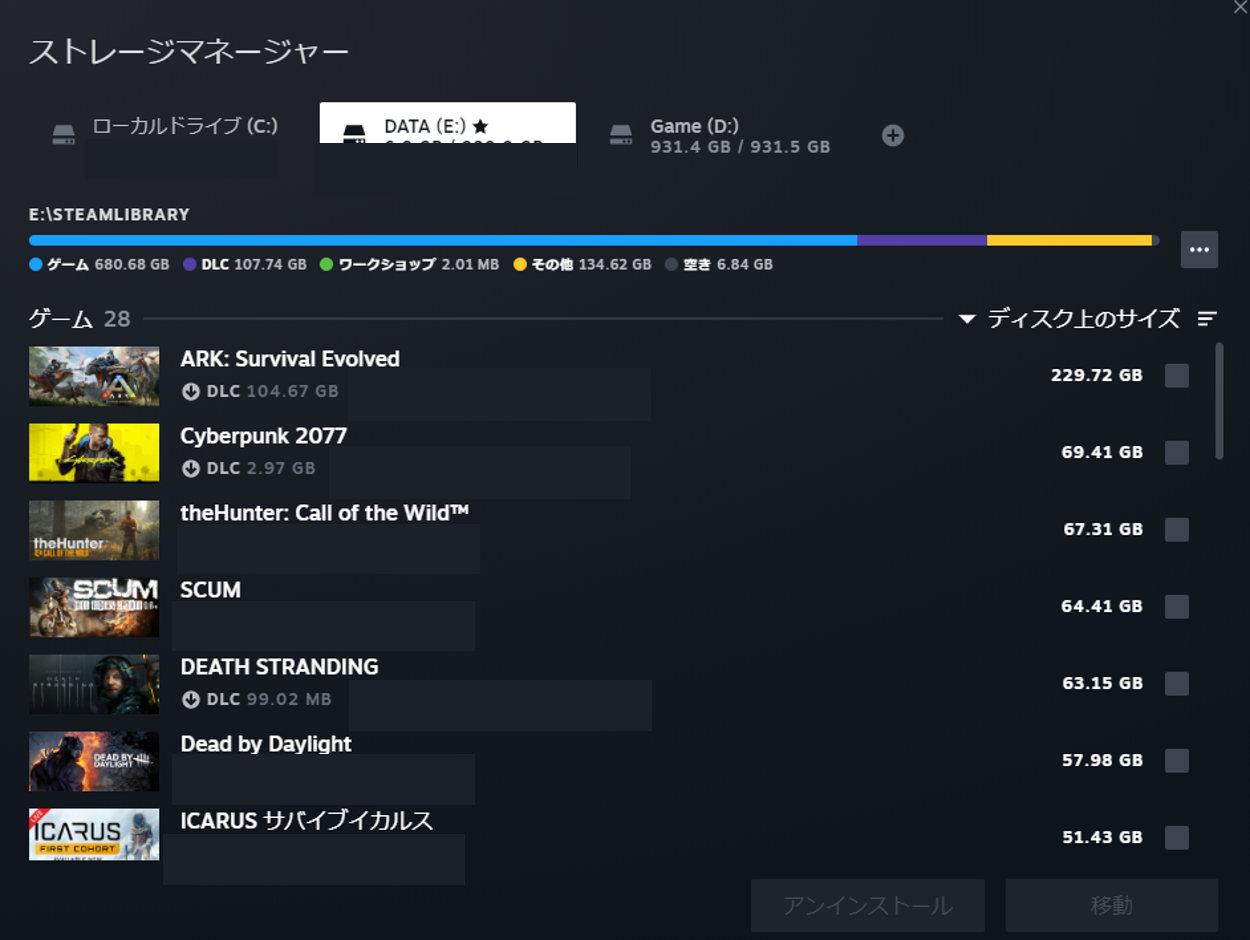
Task: Open the Dead by Daylight thumbnail
Action: click(x=94, y=761)
